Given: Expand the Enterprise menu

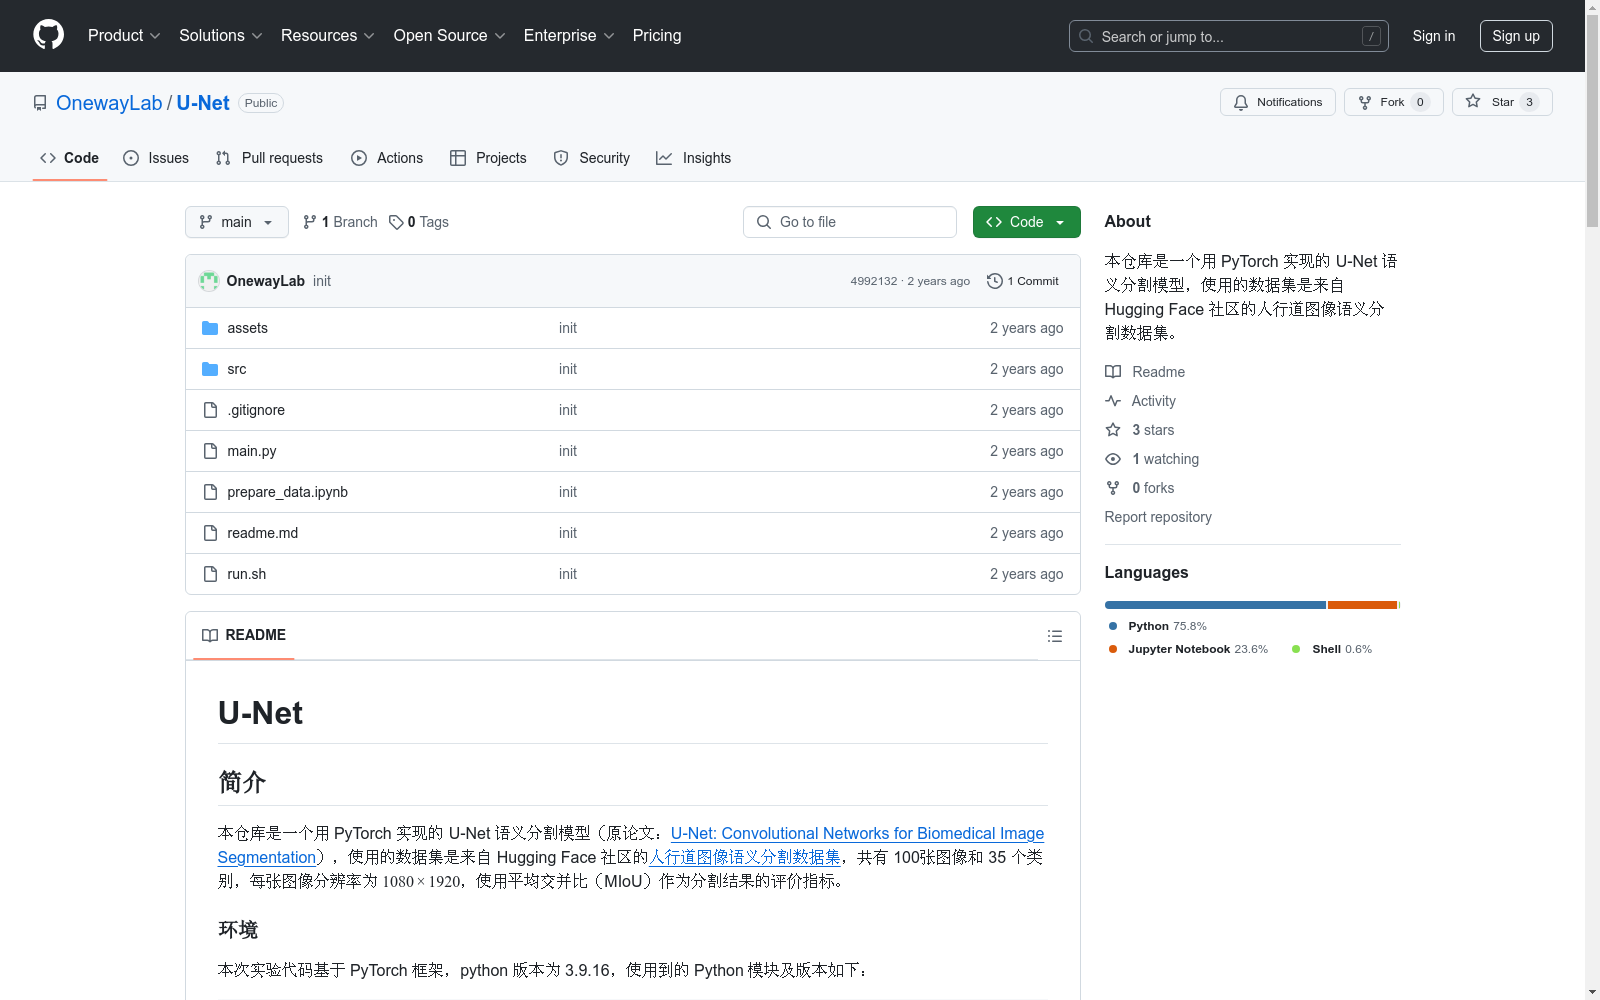Looking at the screenshot, I should click(x=569, y=36).
